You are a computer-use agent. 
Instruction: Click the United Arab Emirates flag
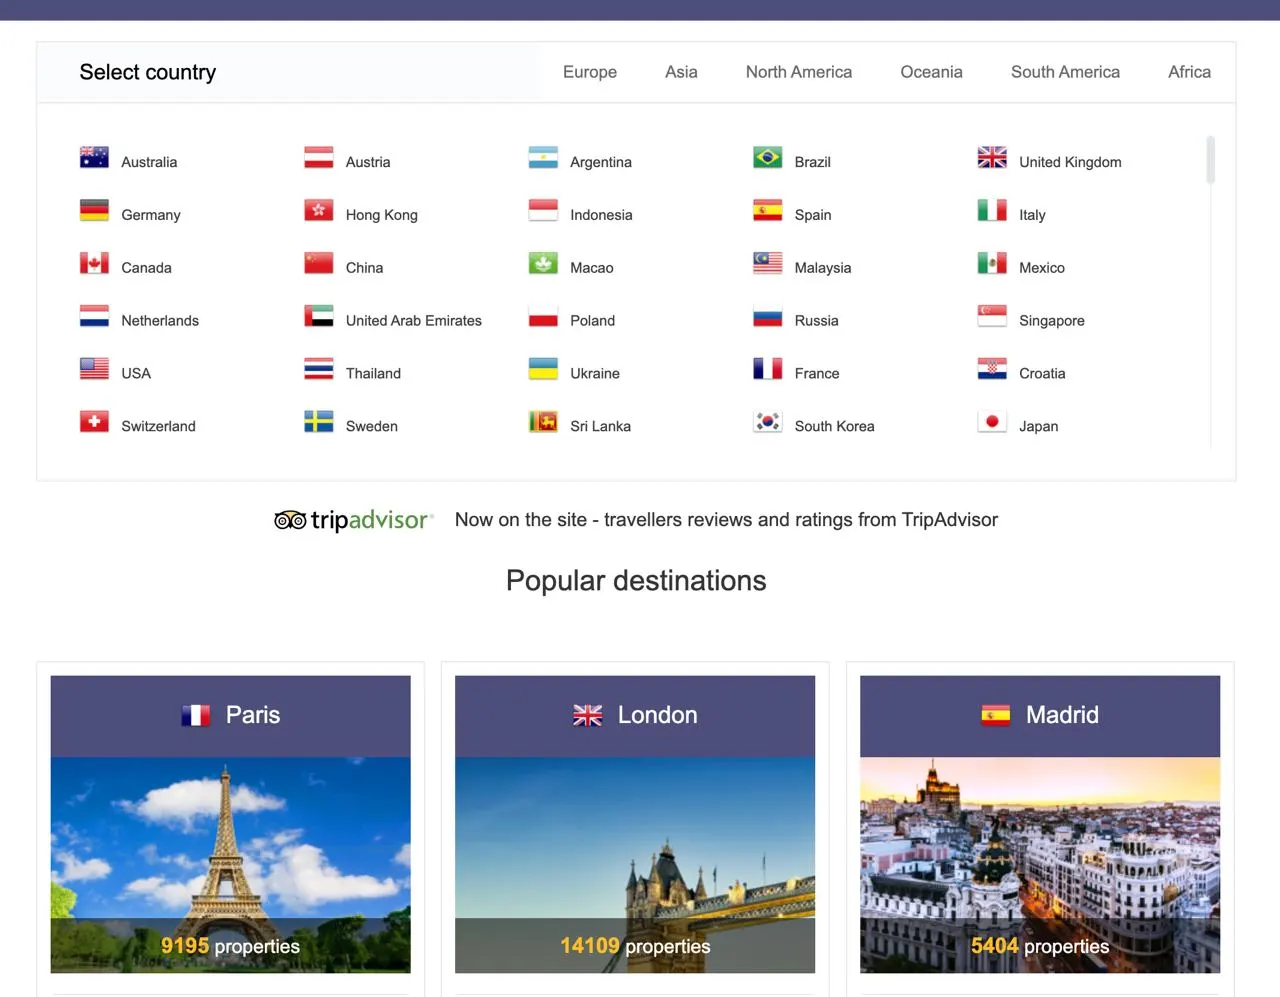tap(318, 317)
